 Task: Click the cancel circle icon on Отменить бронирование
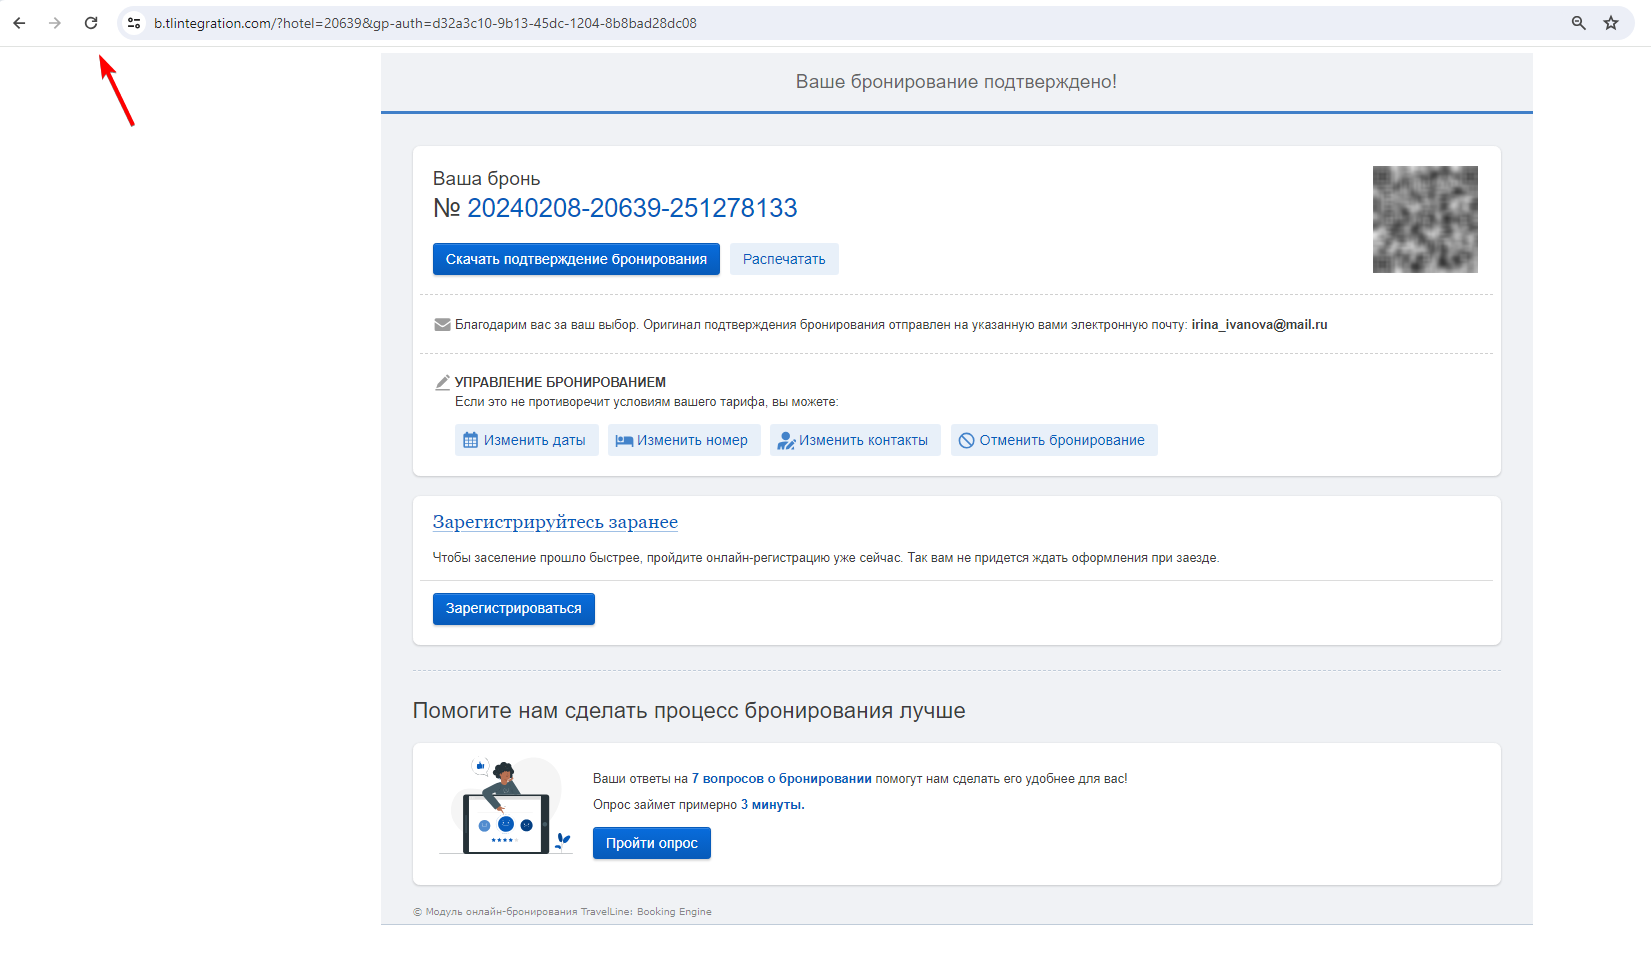(x=966, y=440)
